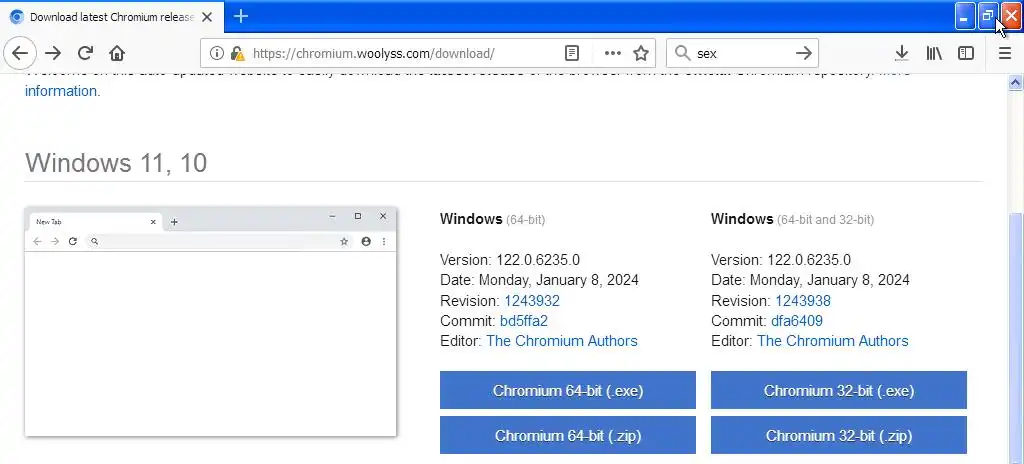Open the Firefox hamburger menu
Viewport: 1024px width, 464px height.
[1005, 53]
